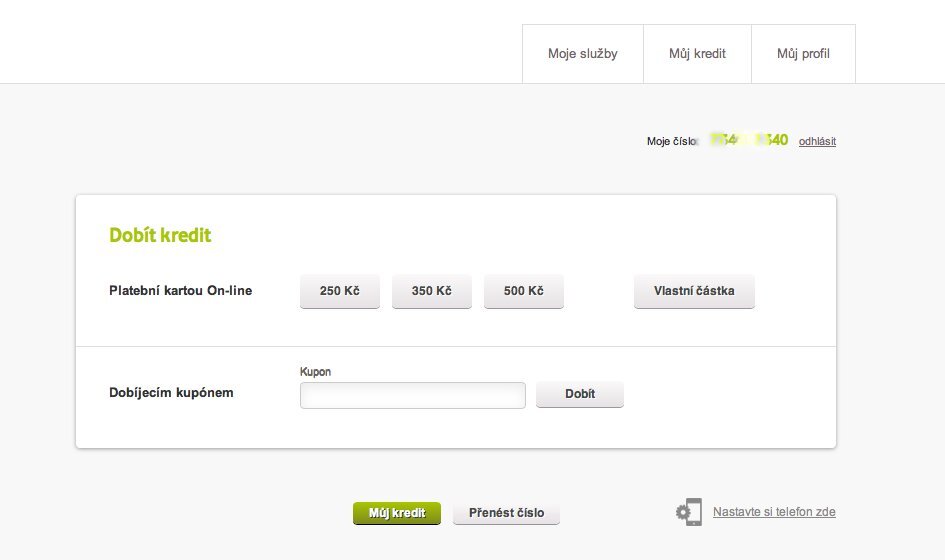This screenshot has height=560, width=945.
Task: Choose the 350 Kč top-up amount
Action: (x=432, y=291)
